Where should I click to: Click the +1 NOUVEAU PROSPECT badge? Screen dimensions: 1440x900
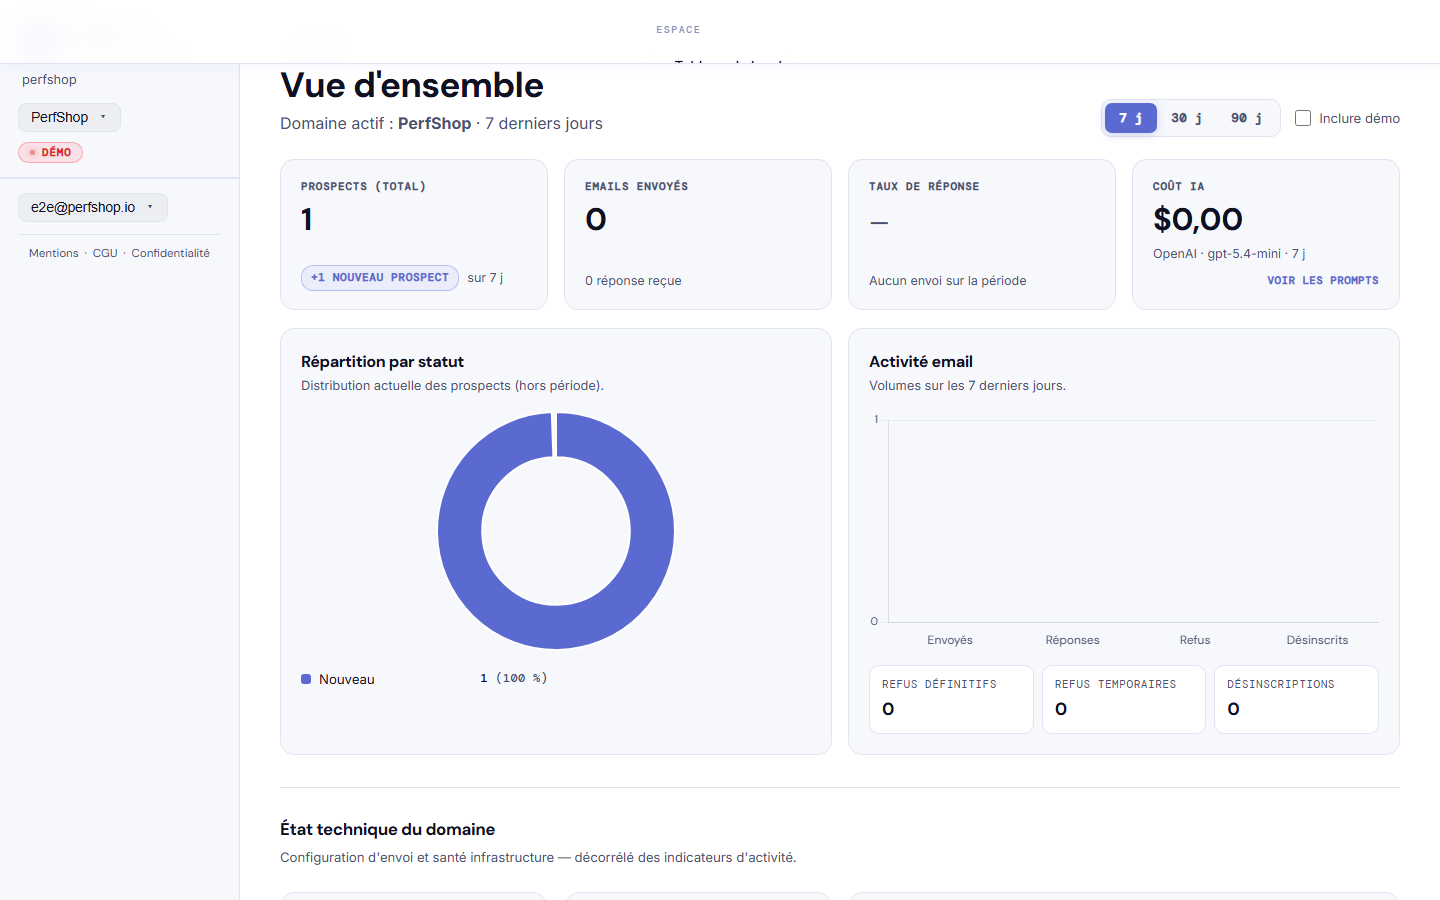[x=380, y=278]
